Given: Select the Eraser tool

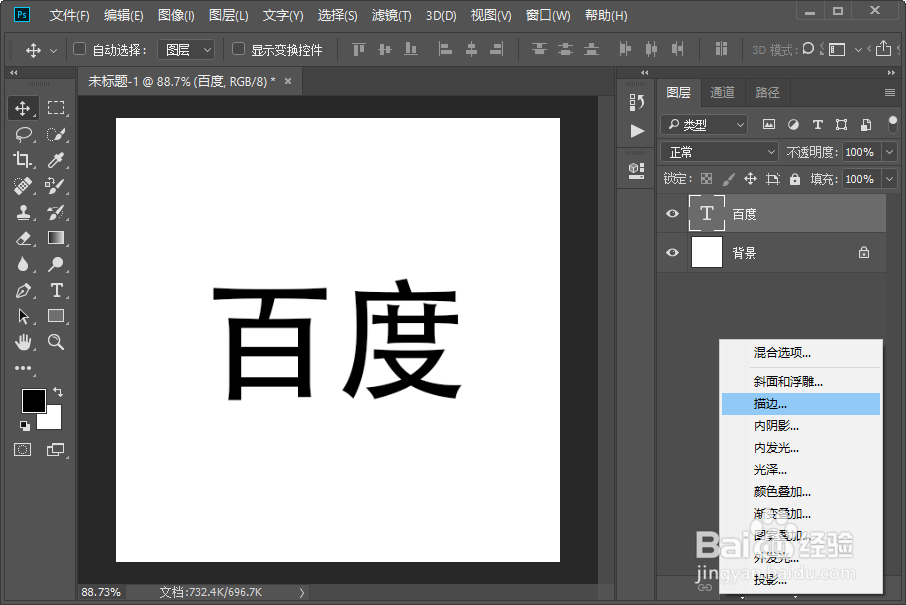Looking at the screenshot, I should click(x=23, y=238).
